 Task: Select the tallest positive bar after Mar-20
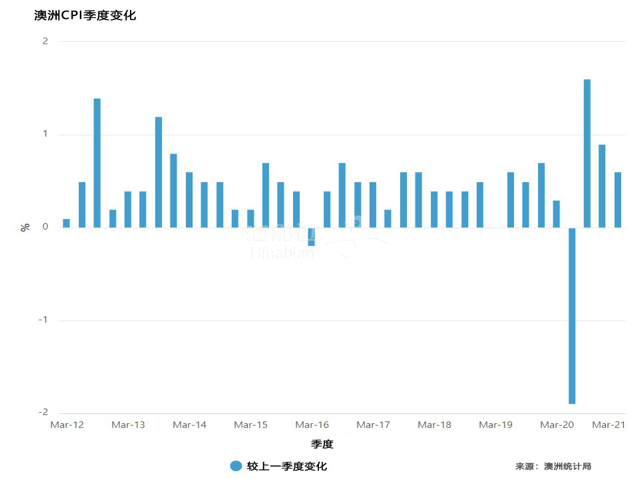pyautogui.click(x=587, y=153)
